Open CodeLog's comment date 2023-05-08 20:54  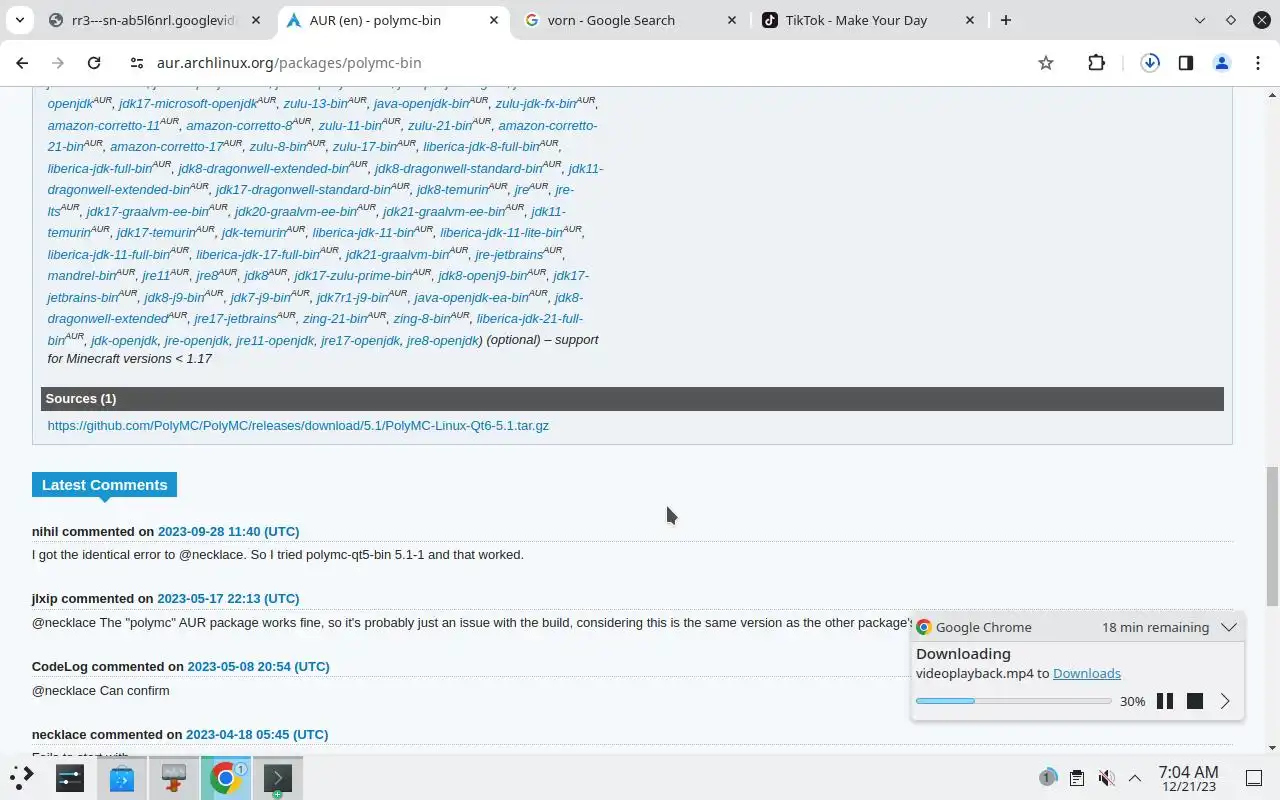coord(258,666)
